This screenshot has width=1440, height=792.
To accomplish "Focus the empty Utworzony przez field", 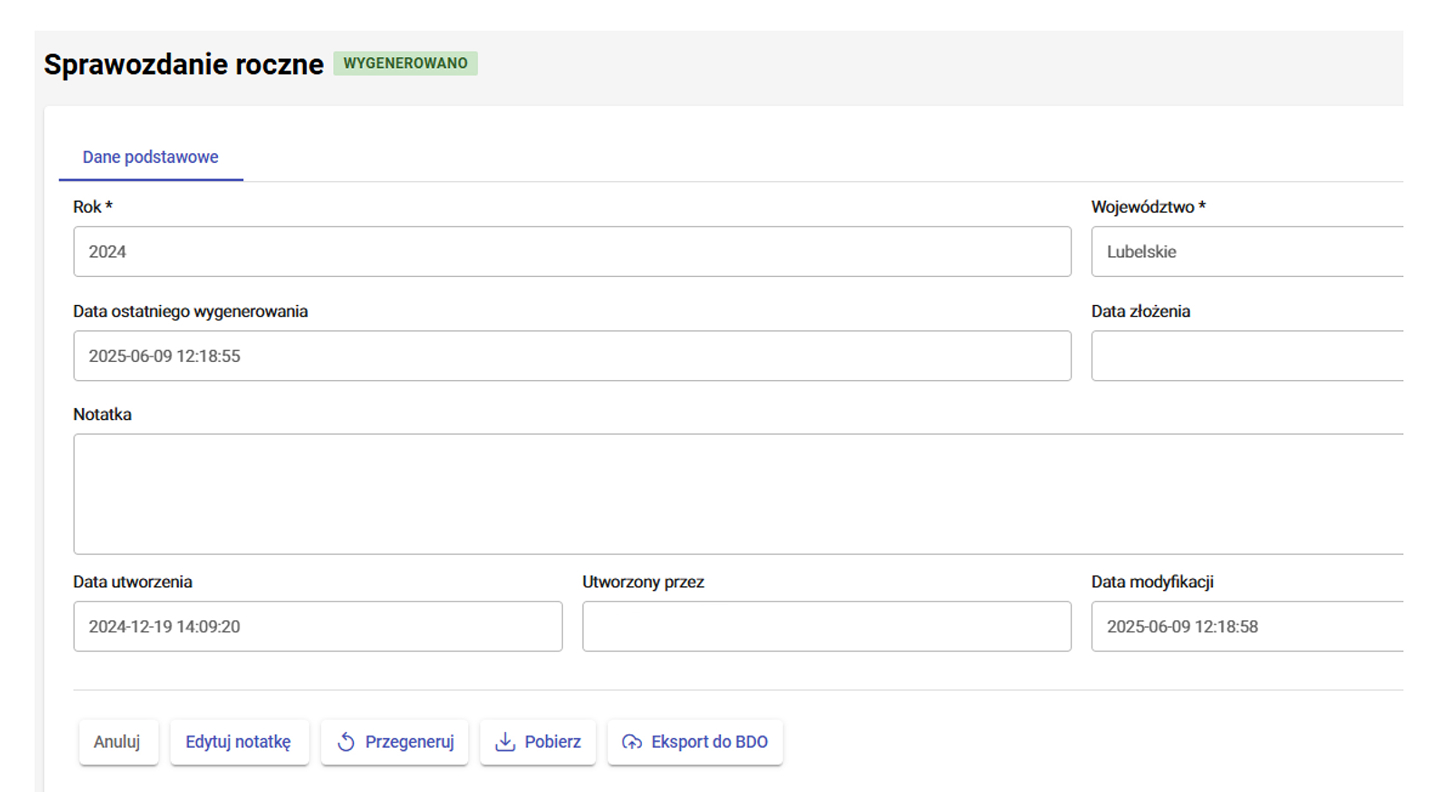I will point(826,627).
